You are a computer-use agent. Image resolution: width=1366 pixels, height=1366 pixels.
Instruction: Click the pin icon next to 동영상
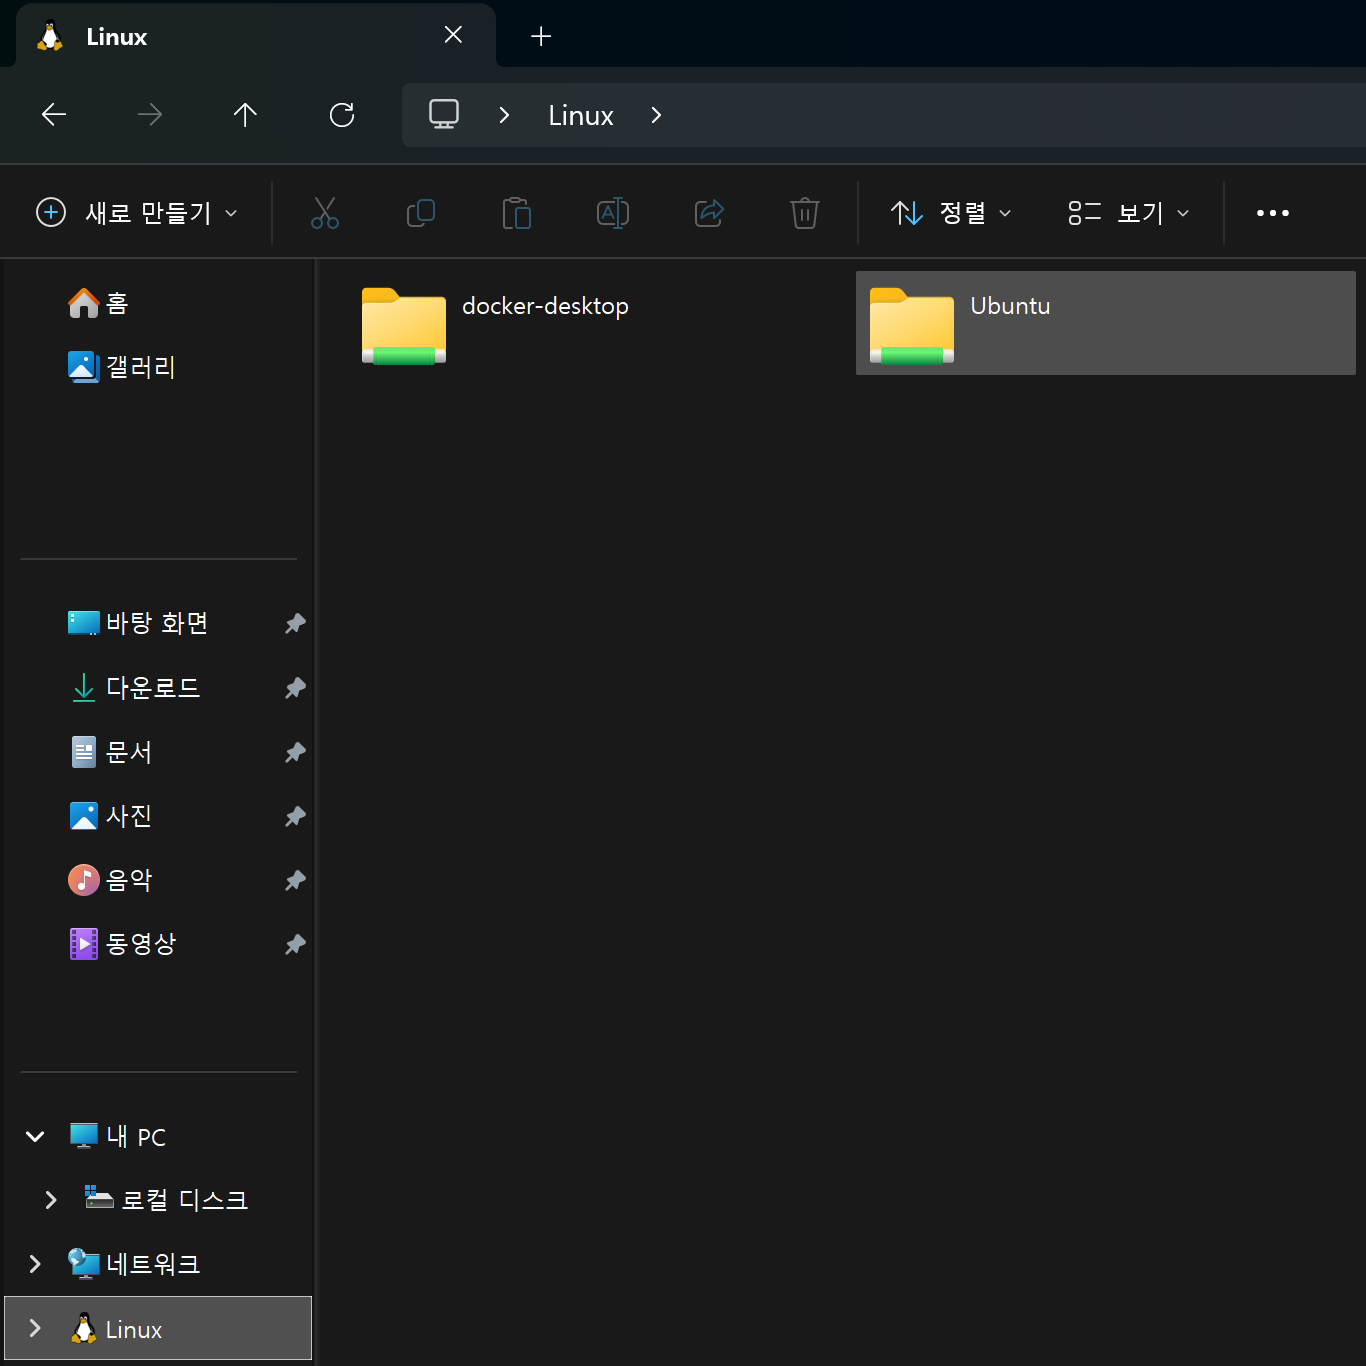point(295,944)
